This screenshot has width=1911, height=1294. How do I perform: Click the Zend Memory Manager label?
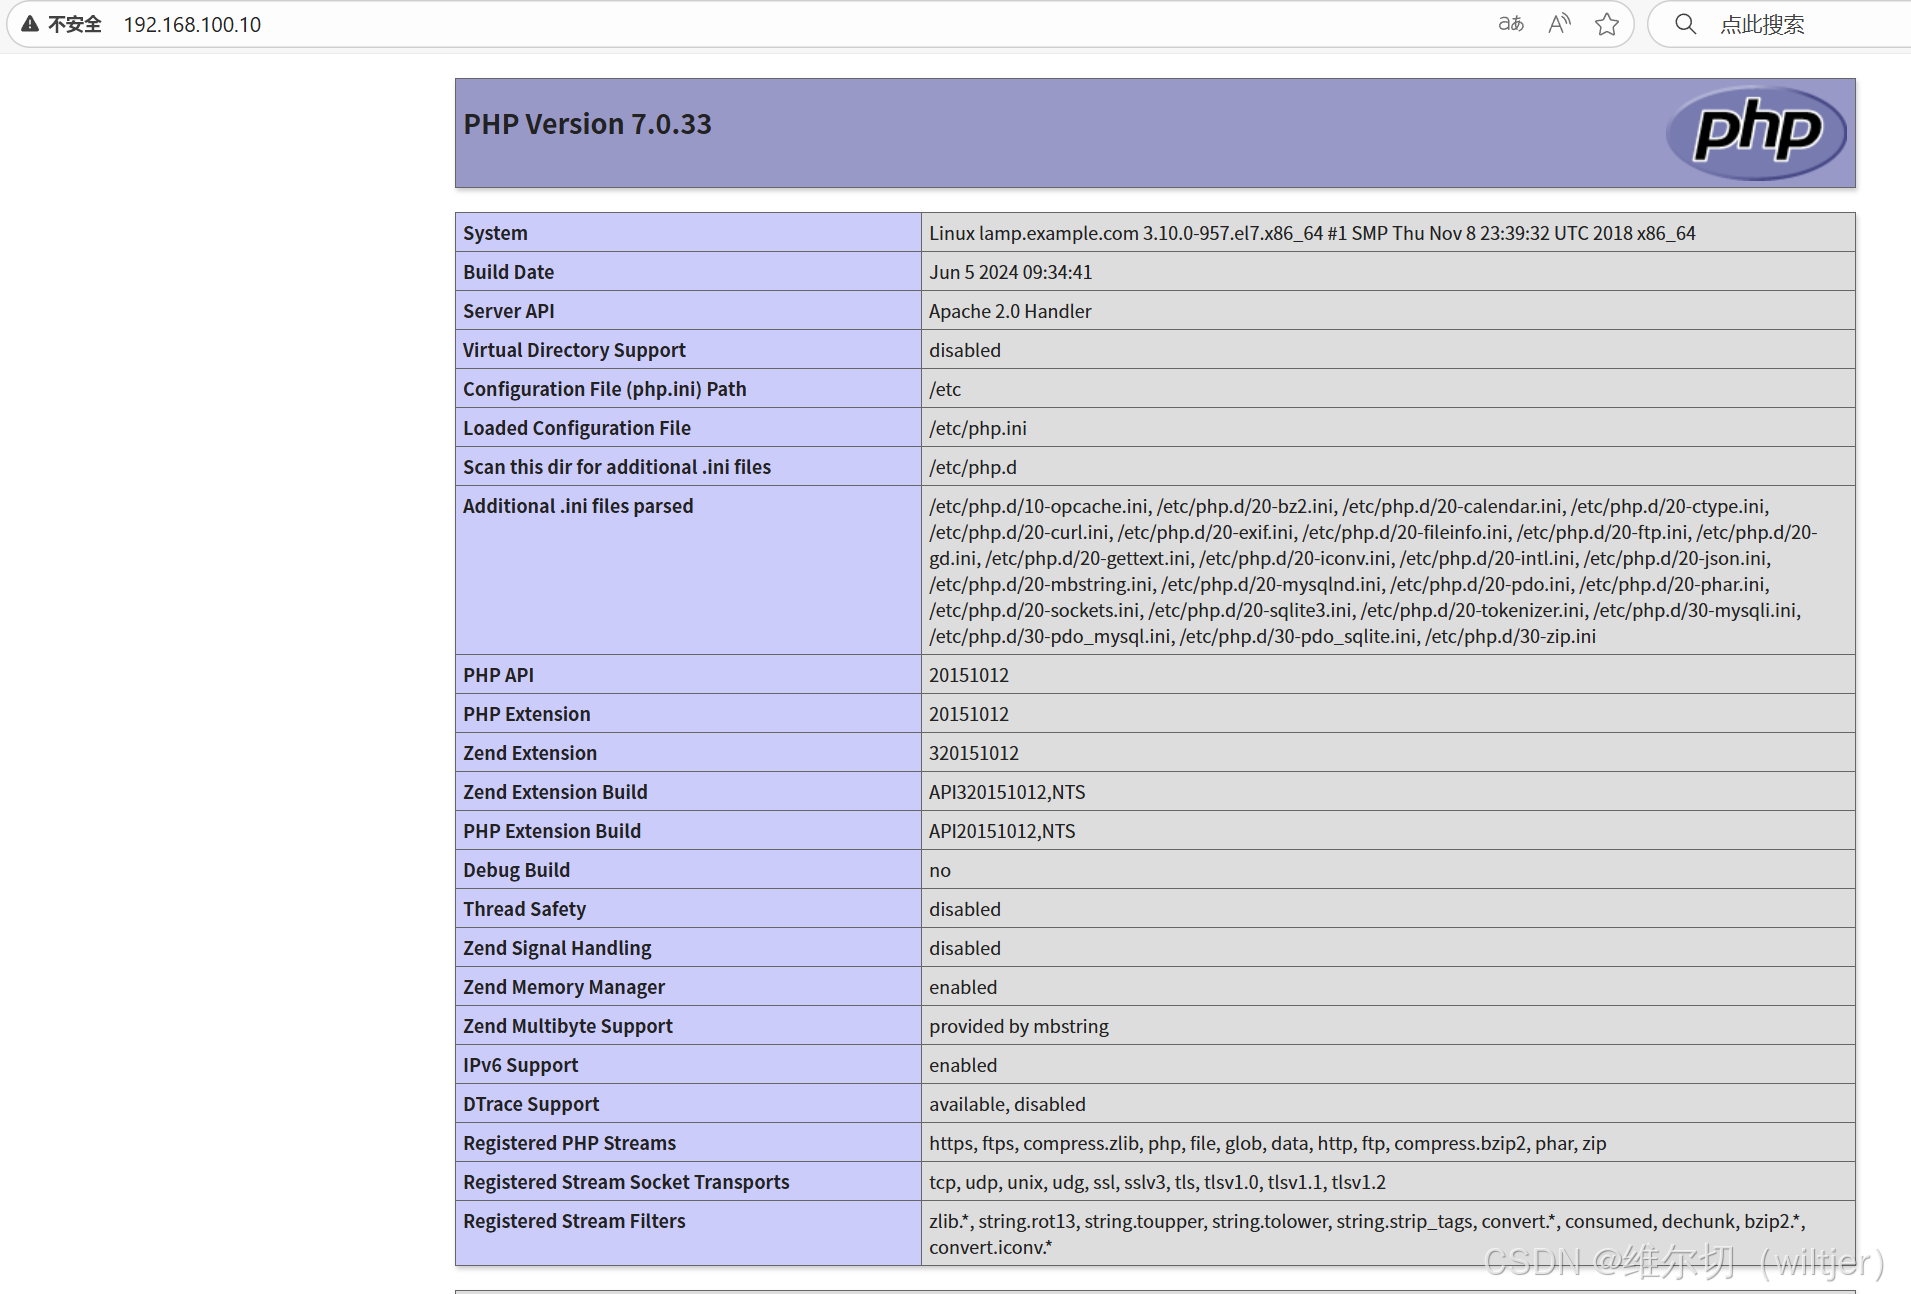pyautogui.click(x=564, y=987)
